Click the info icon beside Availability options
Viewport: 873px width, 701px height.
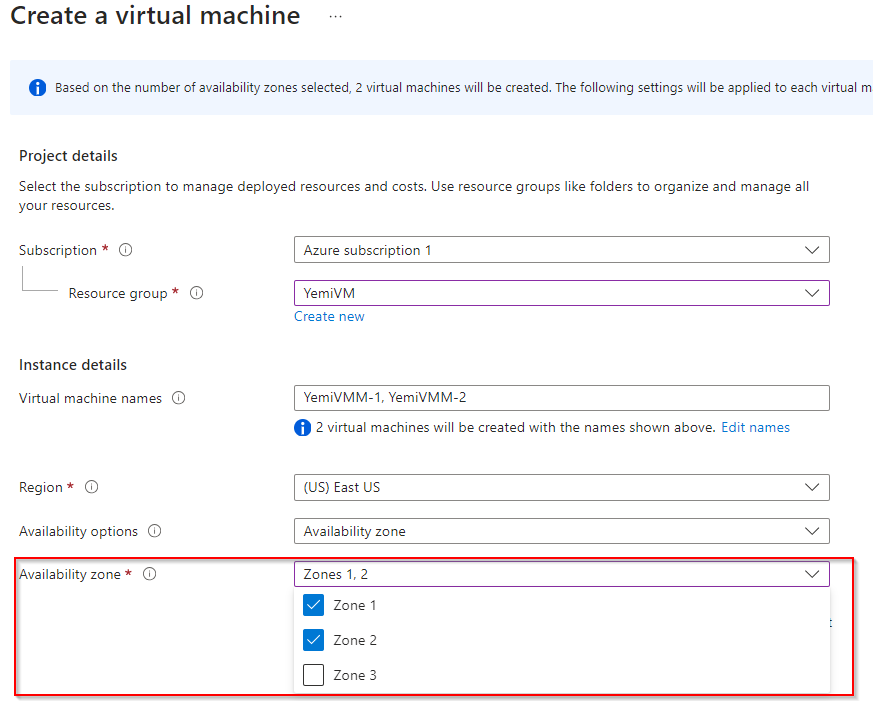pyautogui.click(x=155, y=531)
